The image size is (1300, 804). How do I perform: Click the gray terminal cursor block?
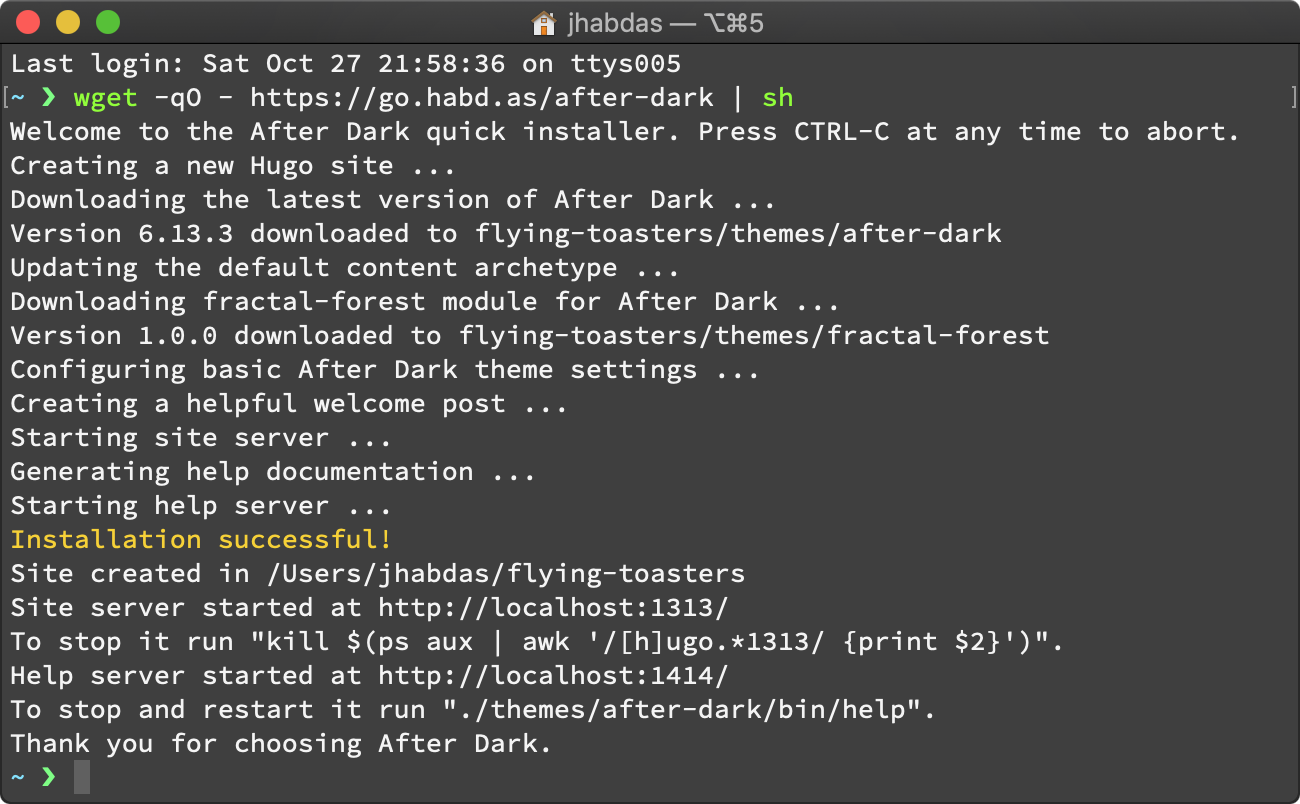pyautogui.click(x=82, y=777)
